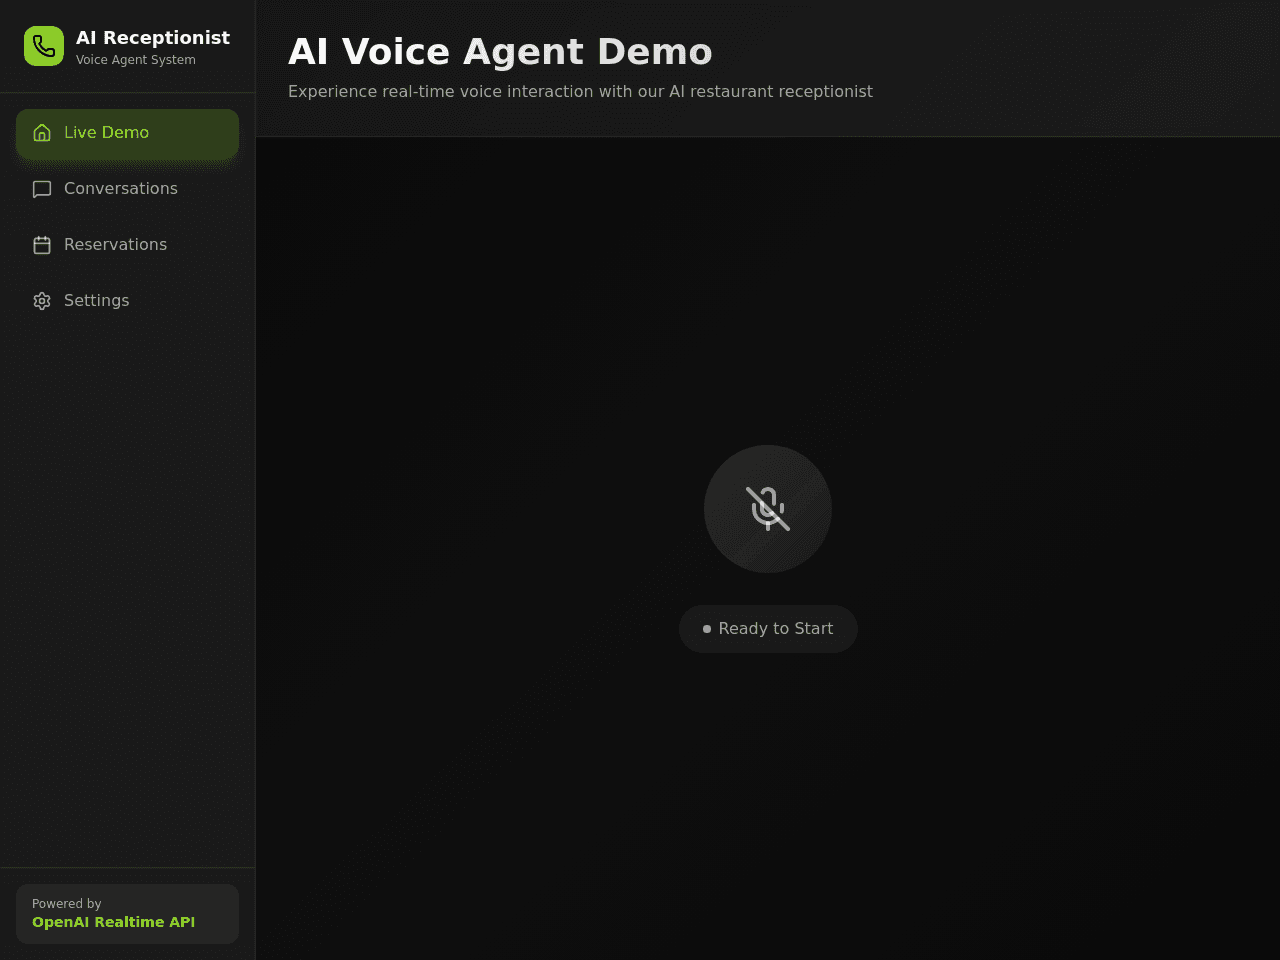Open the Conversations page
The height and width of the screenshot is (960, 1280).
pyautogui.click(x=127, y=189)
